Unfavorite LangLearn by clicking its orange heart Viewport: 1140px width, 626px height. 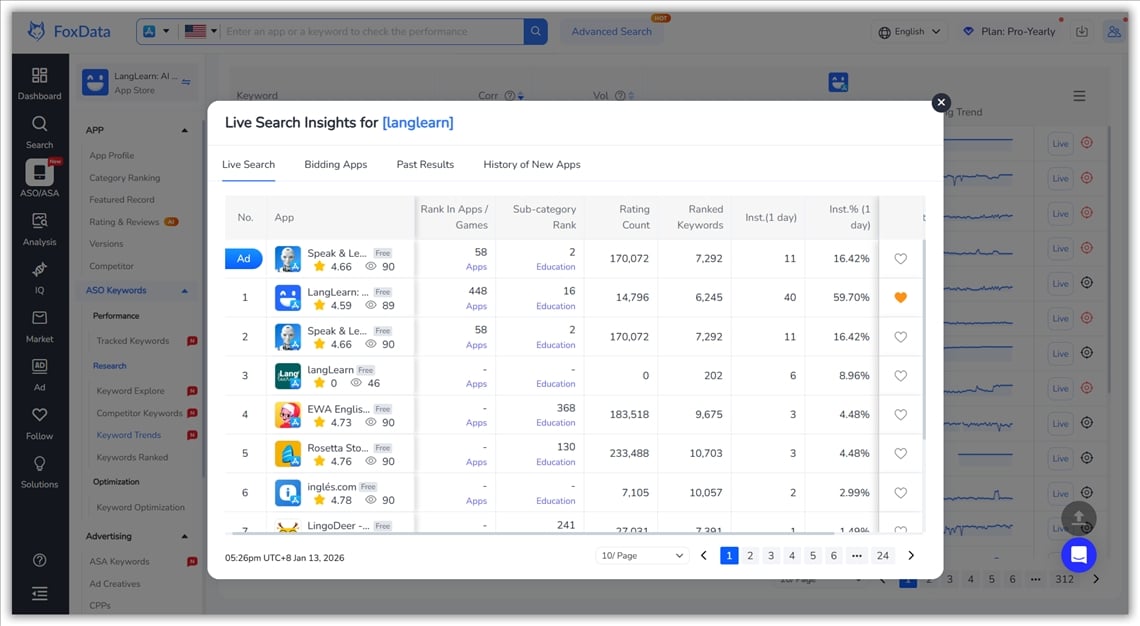click(x=900, y=297)
